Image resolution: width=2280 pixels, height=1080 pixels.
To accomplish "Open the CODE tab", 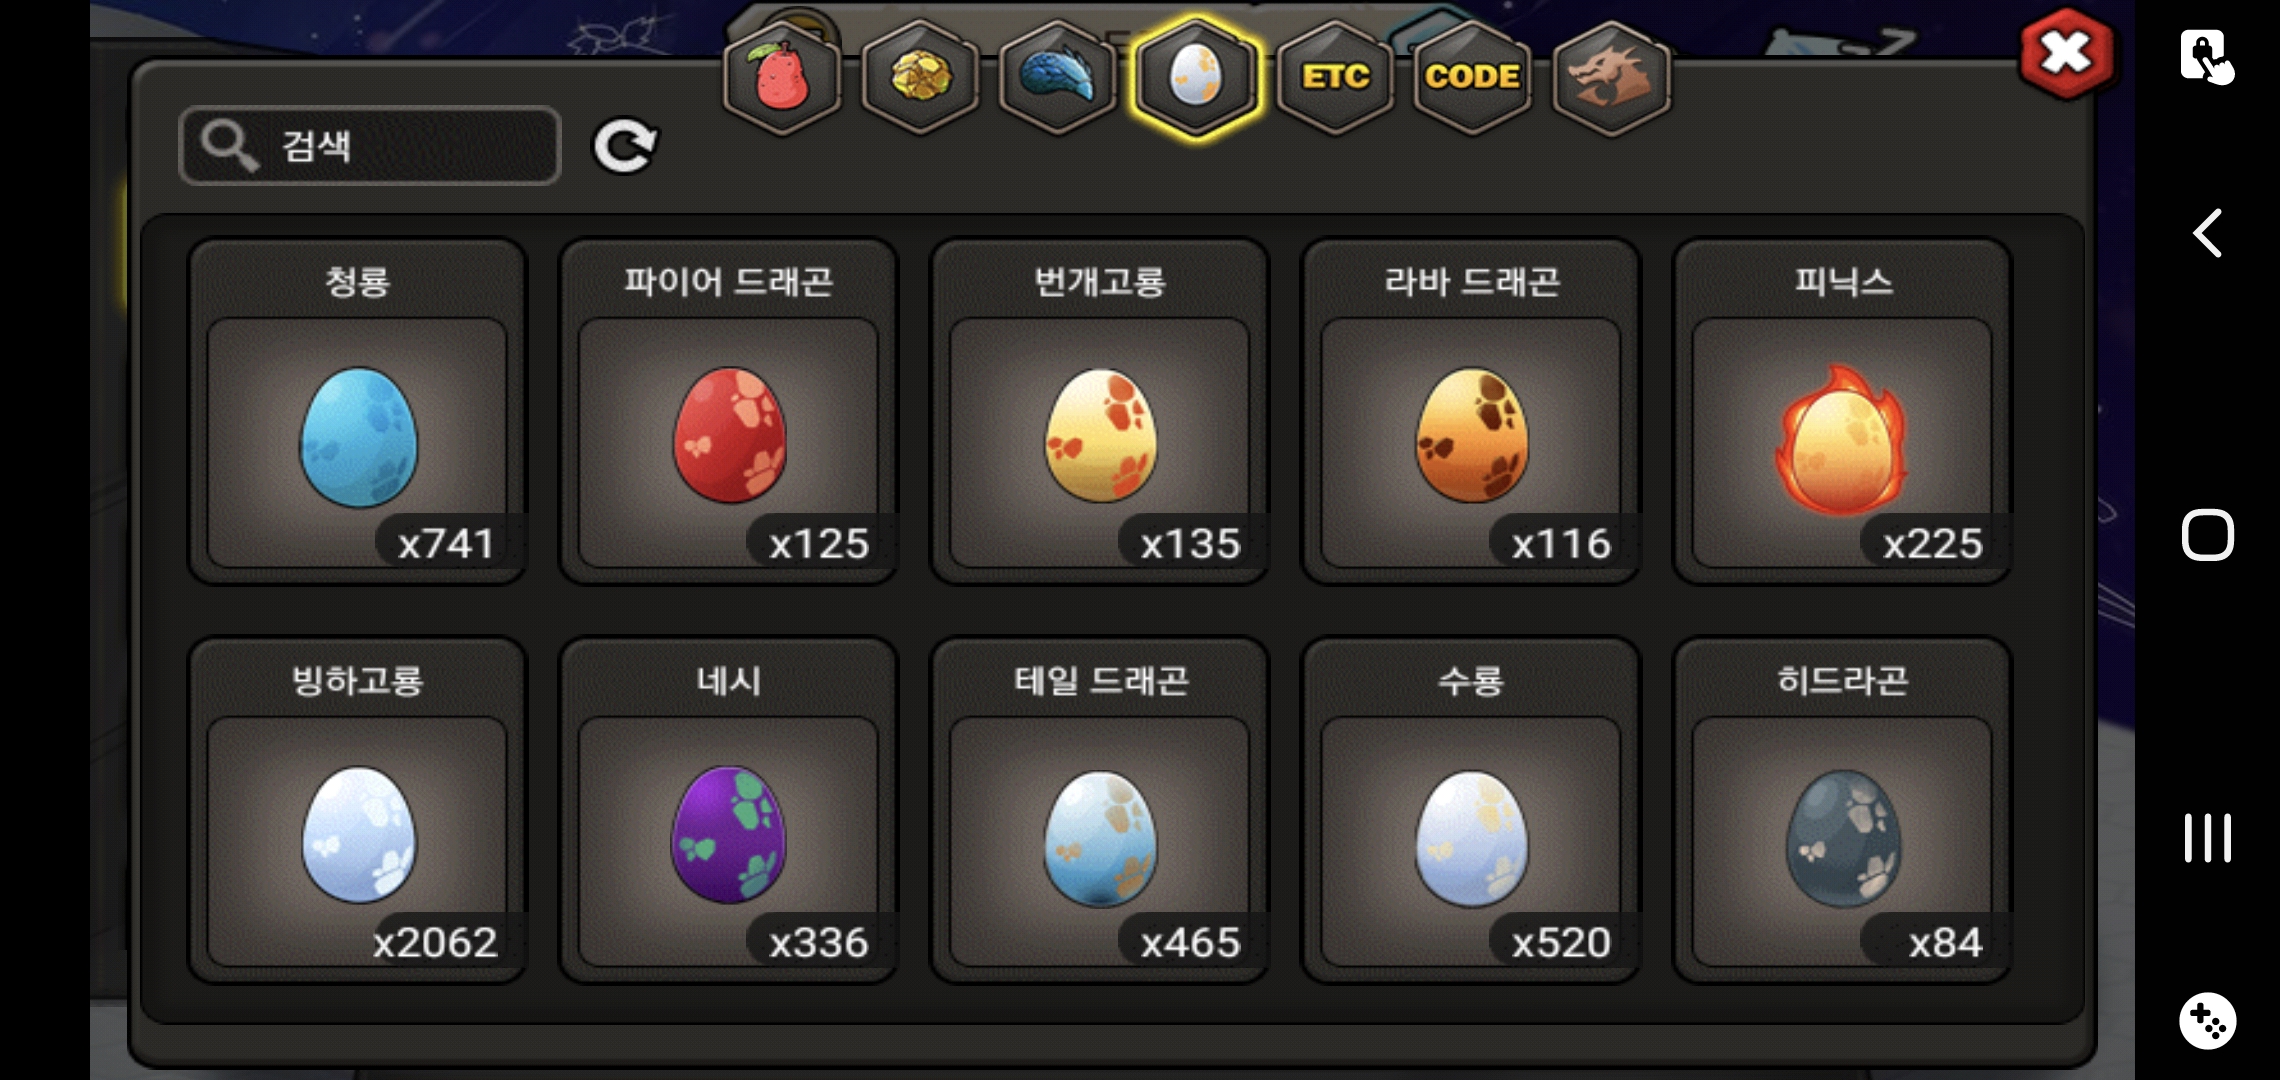I will click(x=1472, y=77).
